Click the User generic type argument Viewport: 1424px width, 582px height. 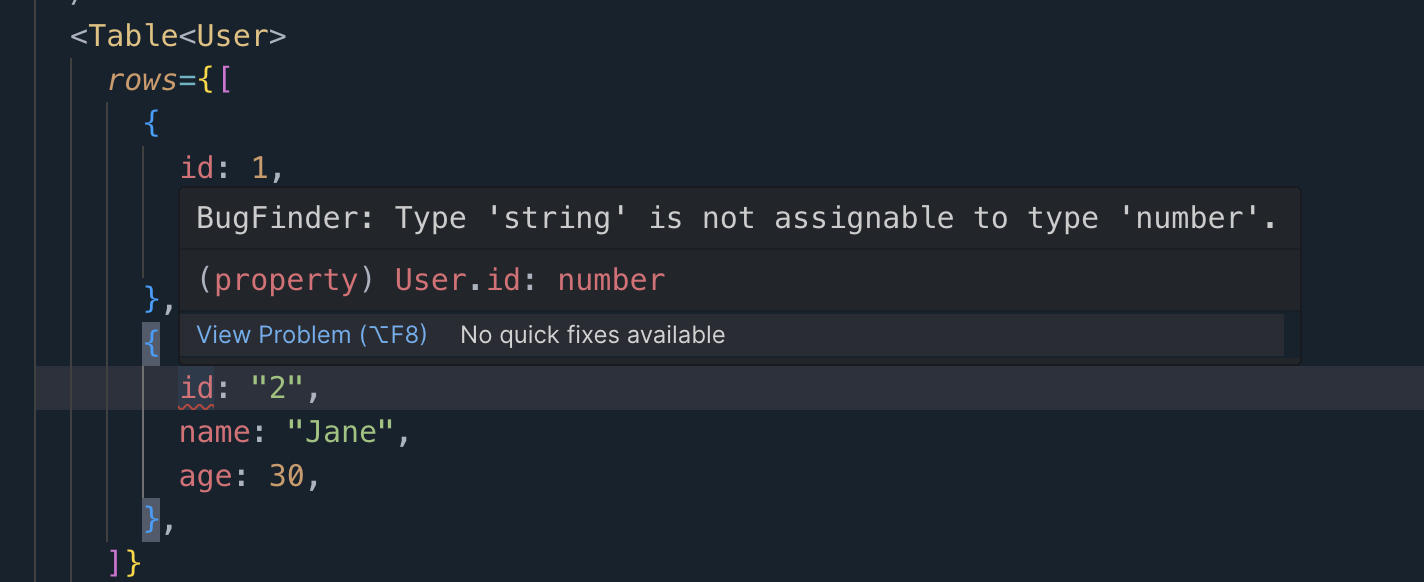coord(232,36)
